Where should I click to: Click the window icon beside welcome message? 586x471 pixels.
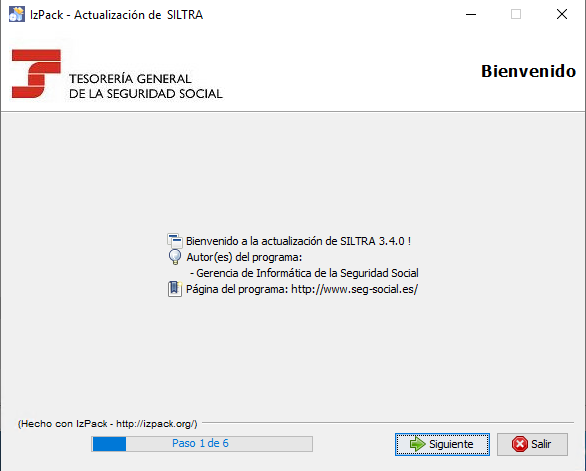click(175, 240)
